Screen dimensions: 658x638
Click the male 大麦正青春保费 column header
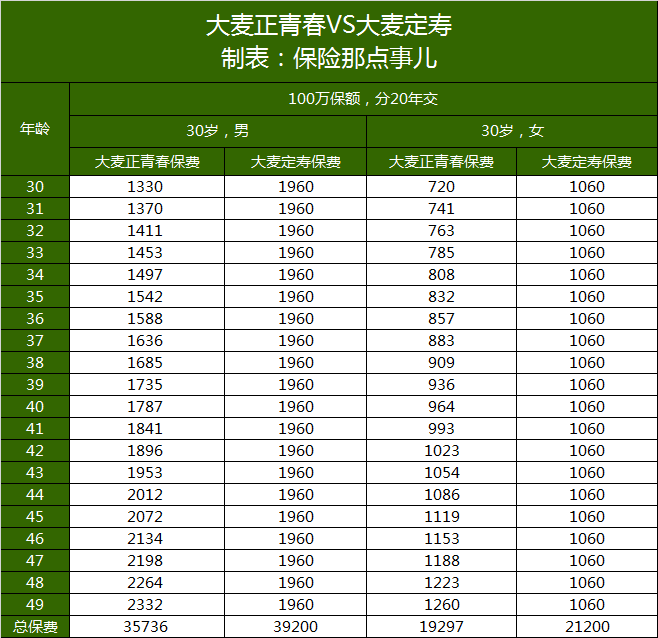pyautogui.click(x=147, y=162)
